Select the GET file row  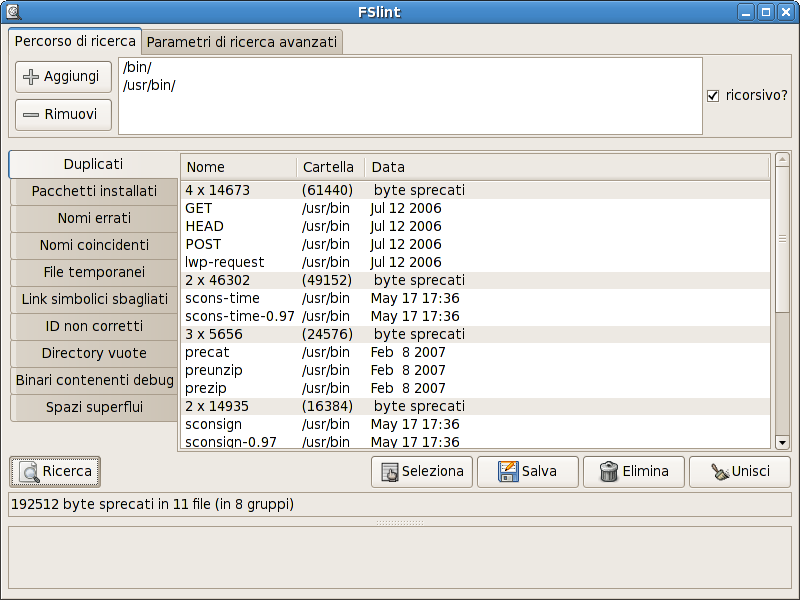click(x=475, y=208)
